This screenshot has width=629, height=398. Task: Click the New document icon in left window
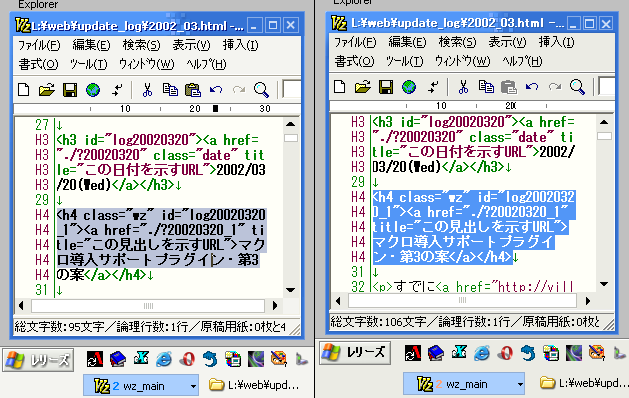pyautogui.click(x=24, y=89)
